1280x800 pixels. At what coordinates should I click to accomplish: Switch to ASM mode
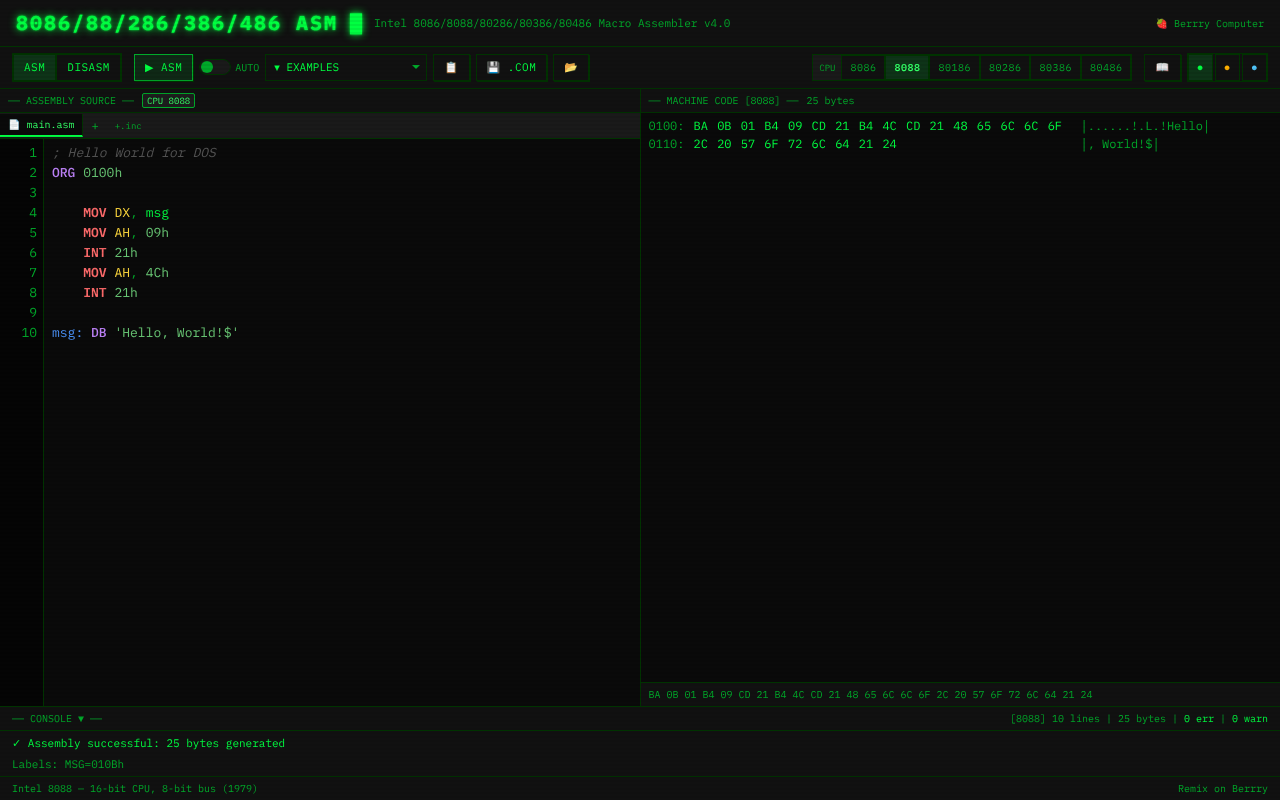click(35, 68)
